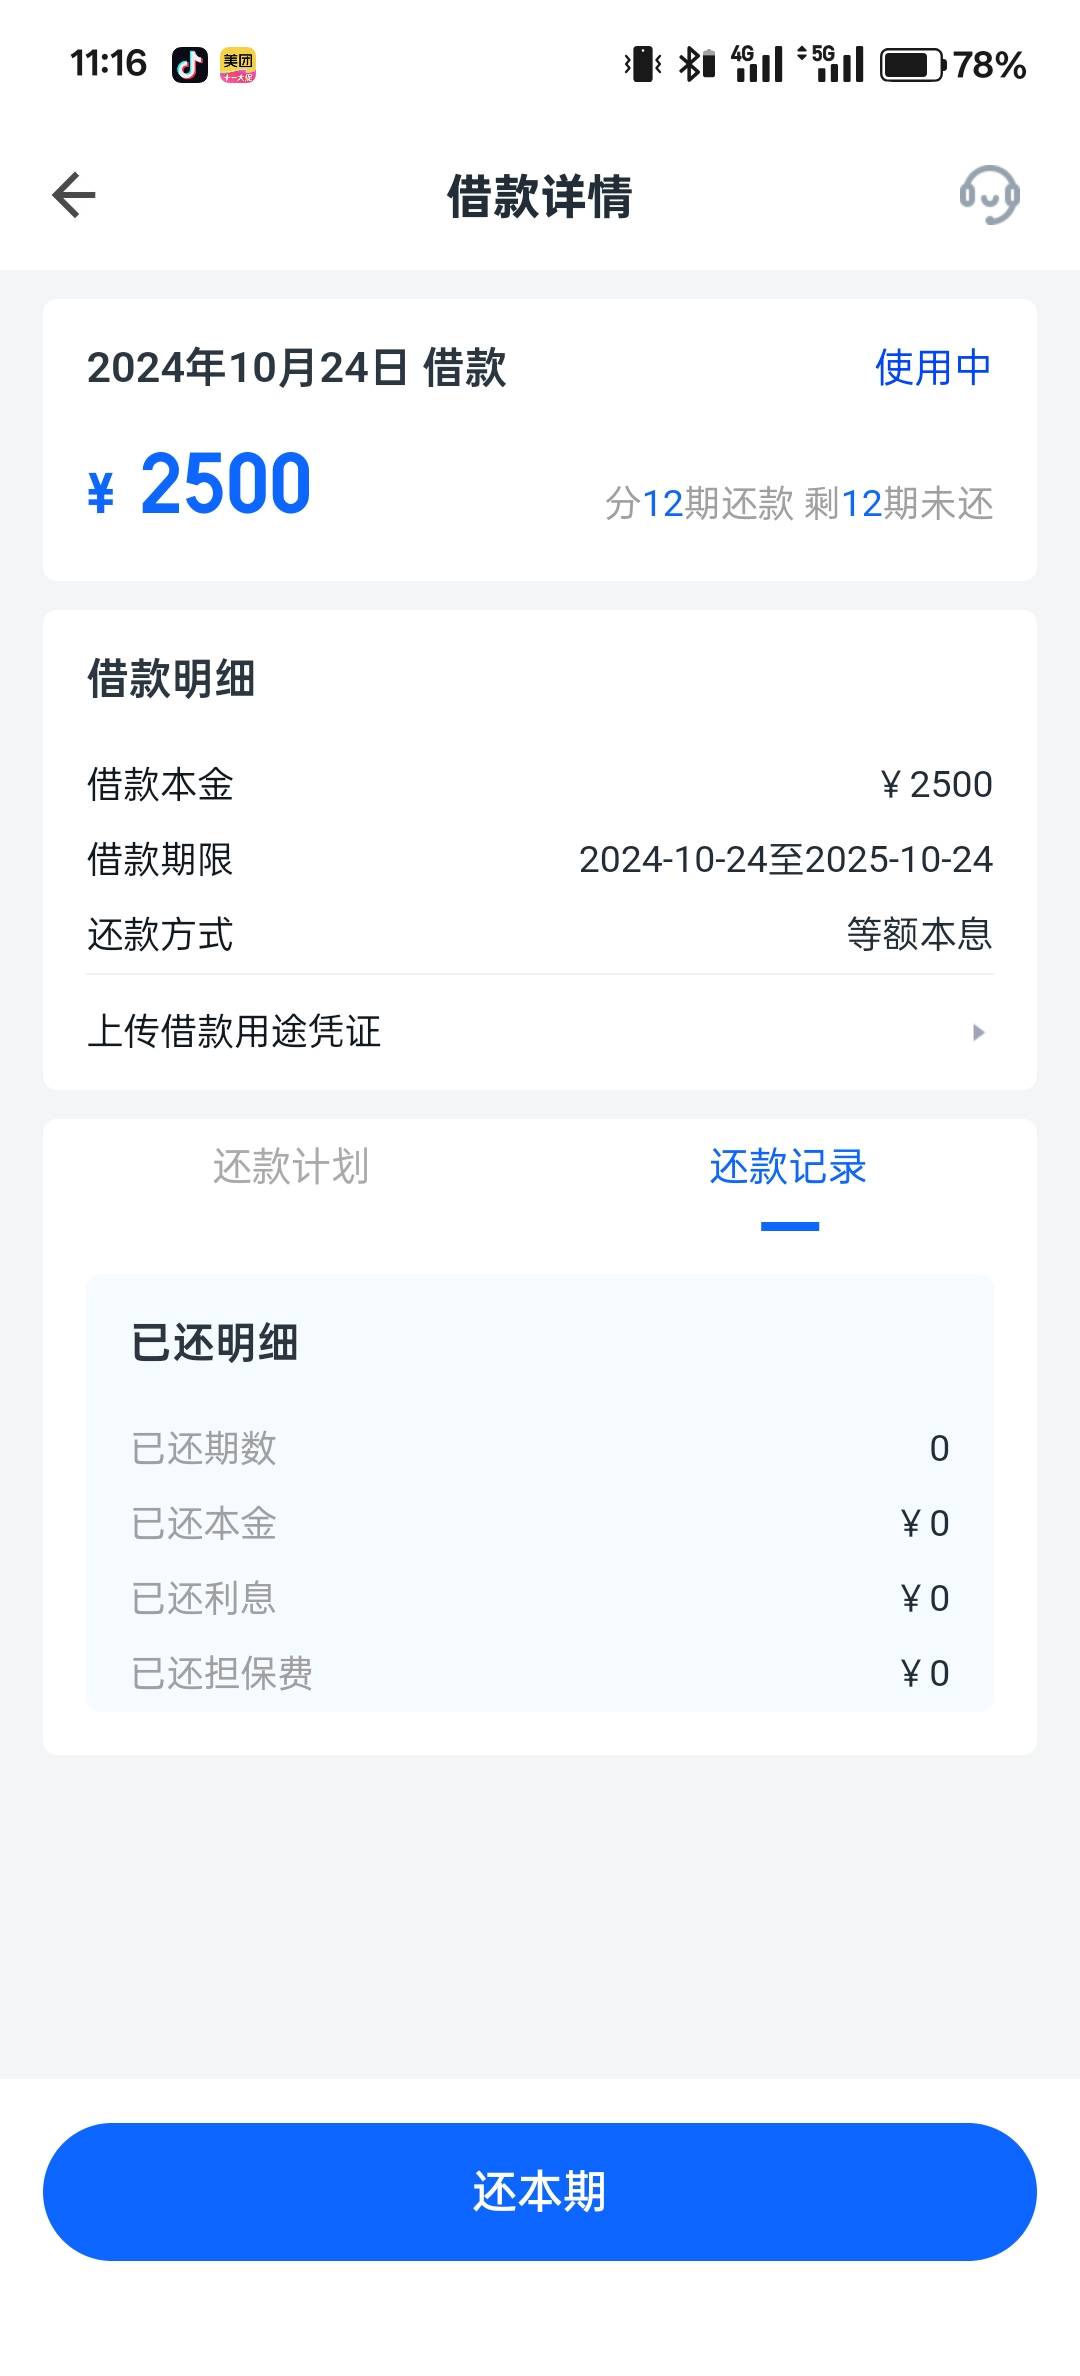Screen dimensions: 1080x2376
Task: Switch to 还款计划 tab
Action: (291, 1167)
